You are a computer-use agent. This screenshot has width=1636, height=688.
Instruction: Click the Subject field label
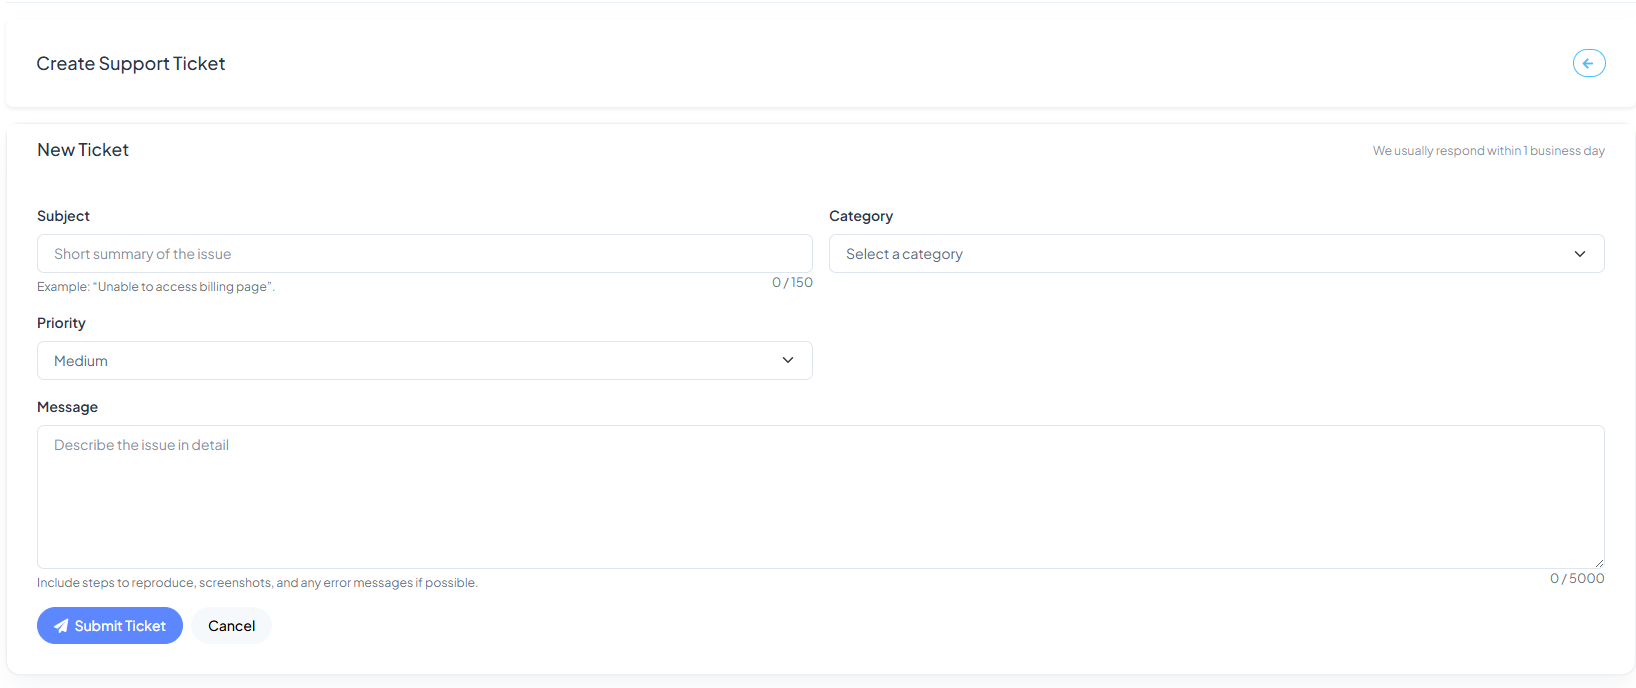[x=63, y=215]
